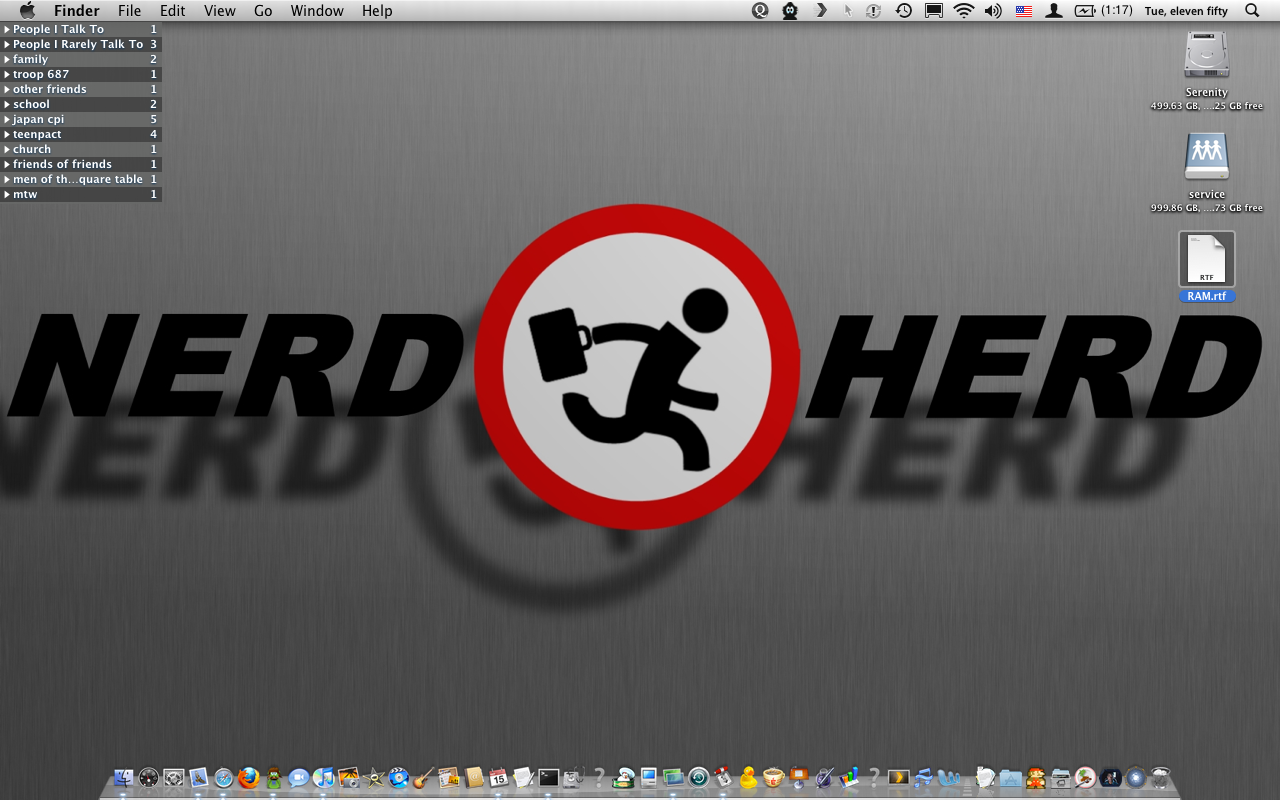
Task: Launch Cyberduck yellow duck icon
Action: click(x=748, y=777)
